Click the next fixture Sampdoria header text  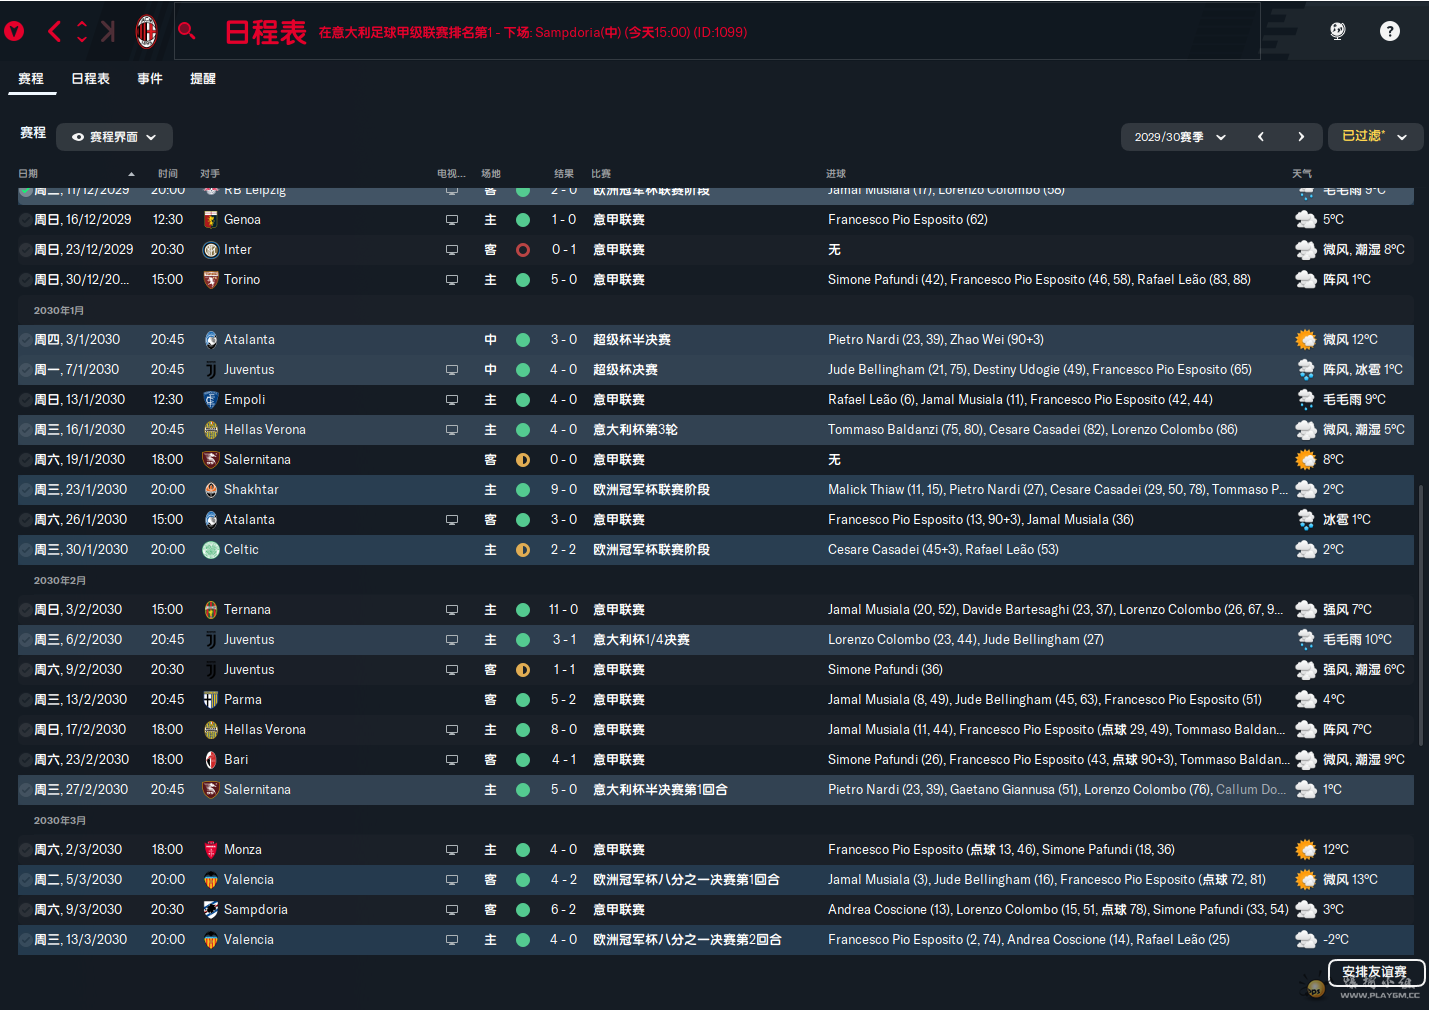pyautogui.click(x=625, y=32)
